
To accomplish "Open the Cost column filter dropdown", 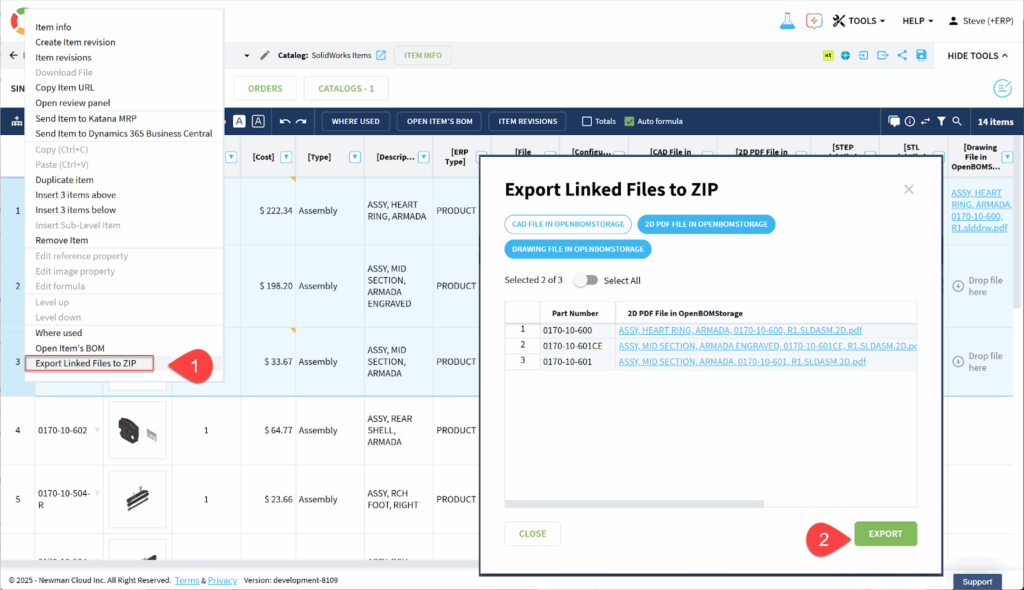I will click(x=286, y=157).
